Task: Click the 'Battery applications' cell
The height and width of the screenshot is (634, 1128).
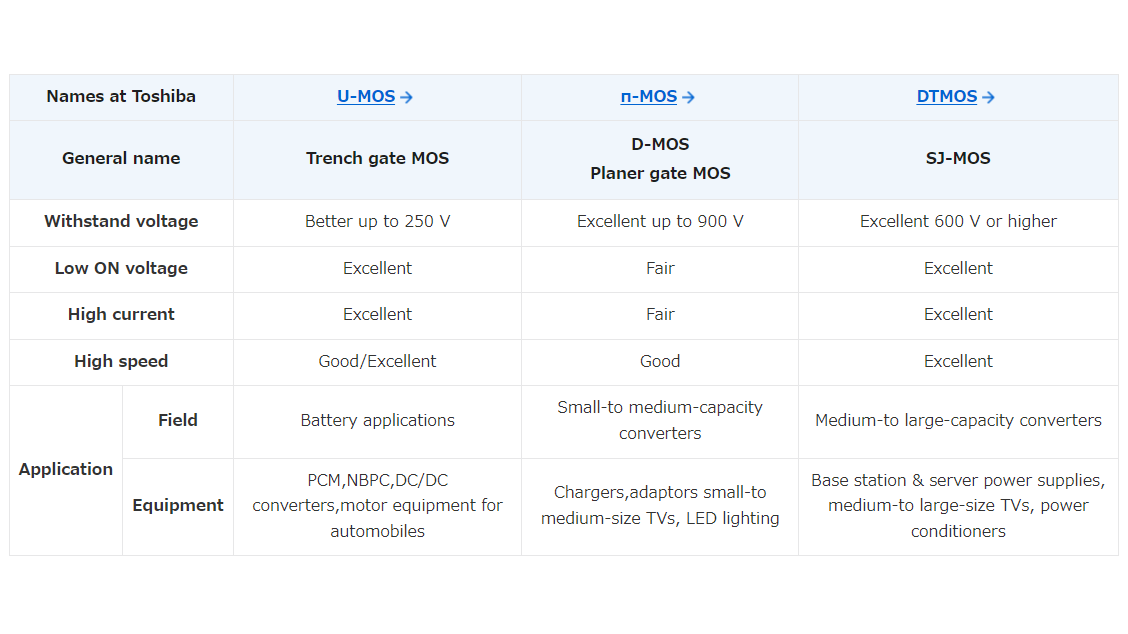Action: pos(378,421)
